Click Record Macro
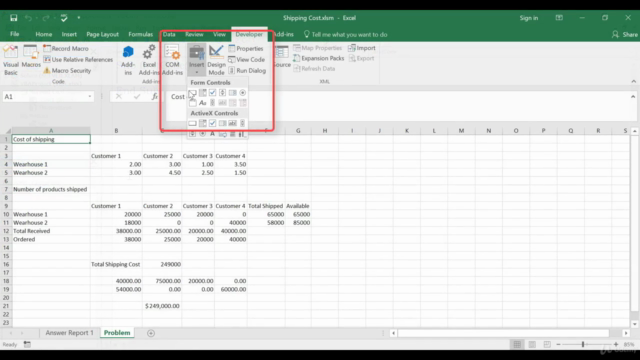This screenshot has width=640, height=360. pos(66,48)
